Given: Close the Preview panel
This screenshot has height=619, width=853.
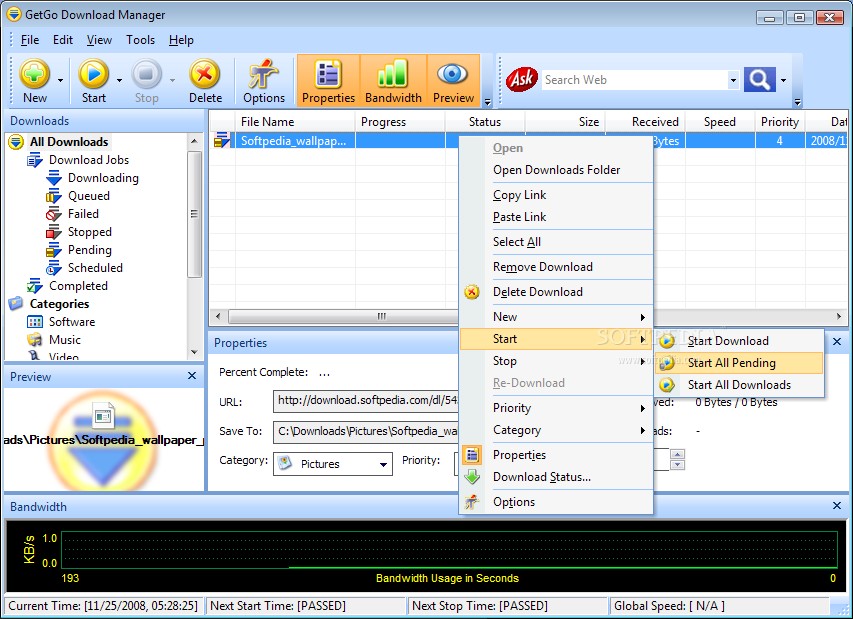Looking at the screenshot, I should click(x=192, y=376).
